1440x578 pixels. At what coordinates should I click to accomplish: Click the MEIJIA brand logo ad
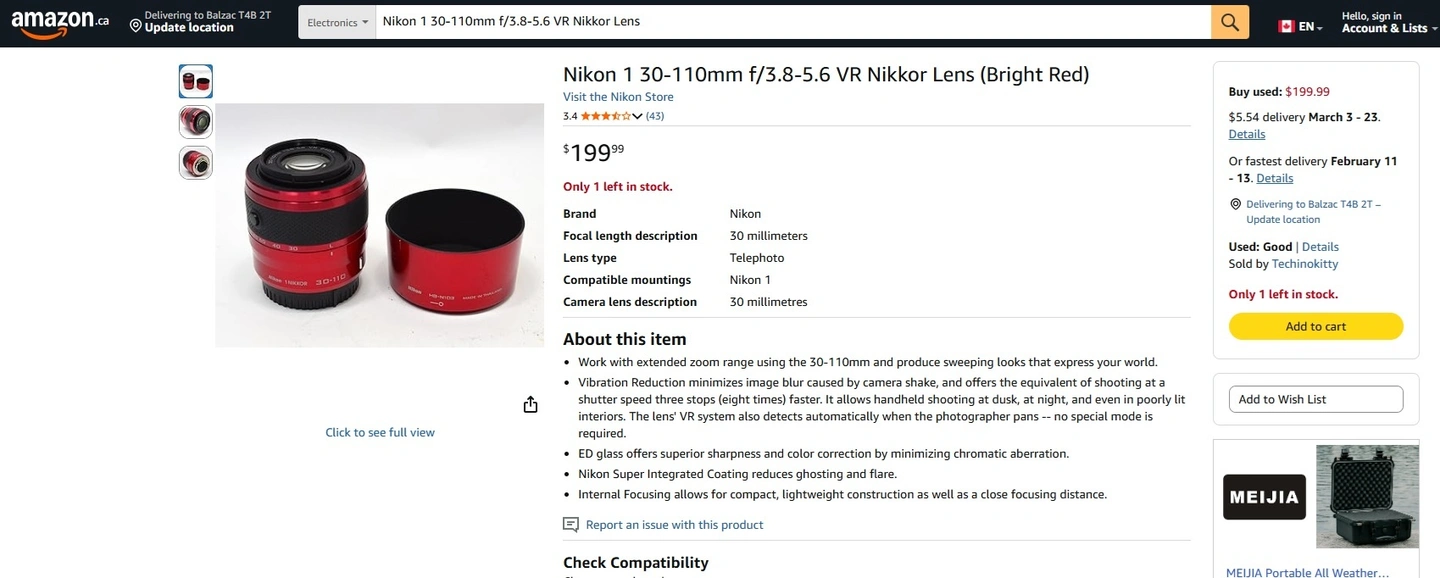click(1264, 497)
